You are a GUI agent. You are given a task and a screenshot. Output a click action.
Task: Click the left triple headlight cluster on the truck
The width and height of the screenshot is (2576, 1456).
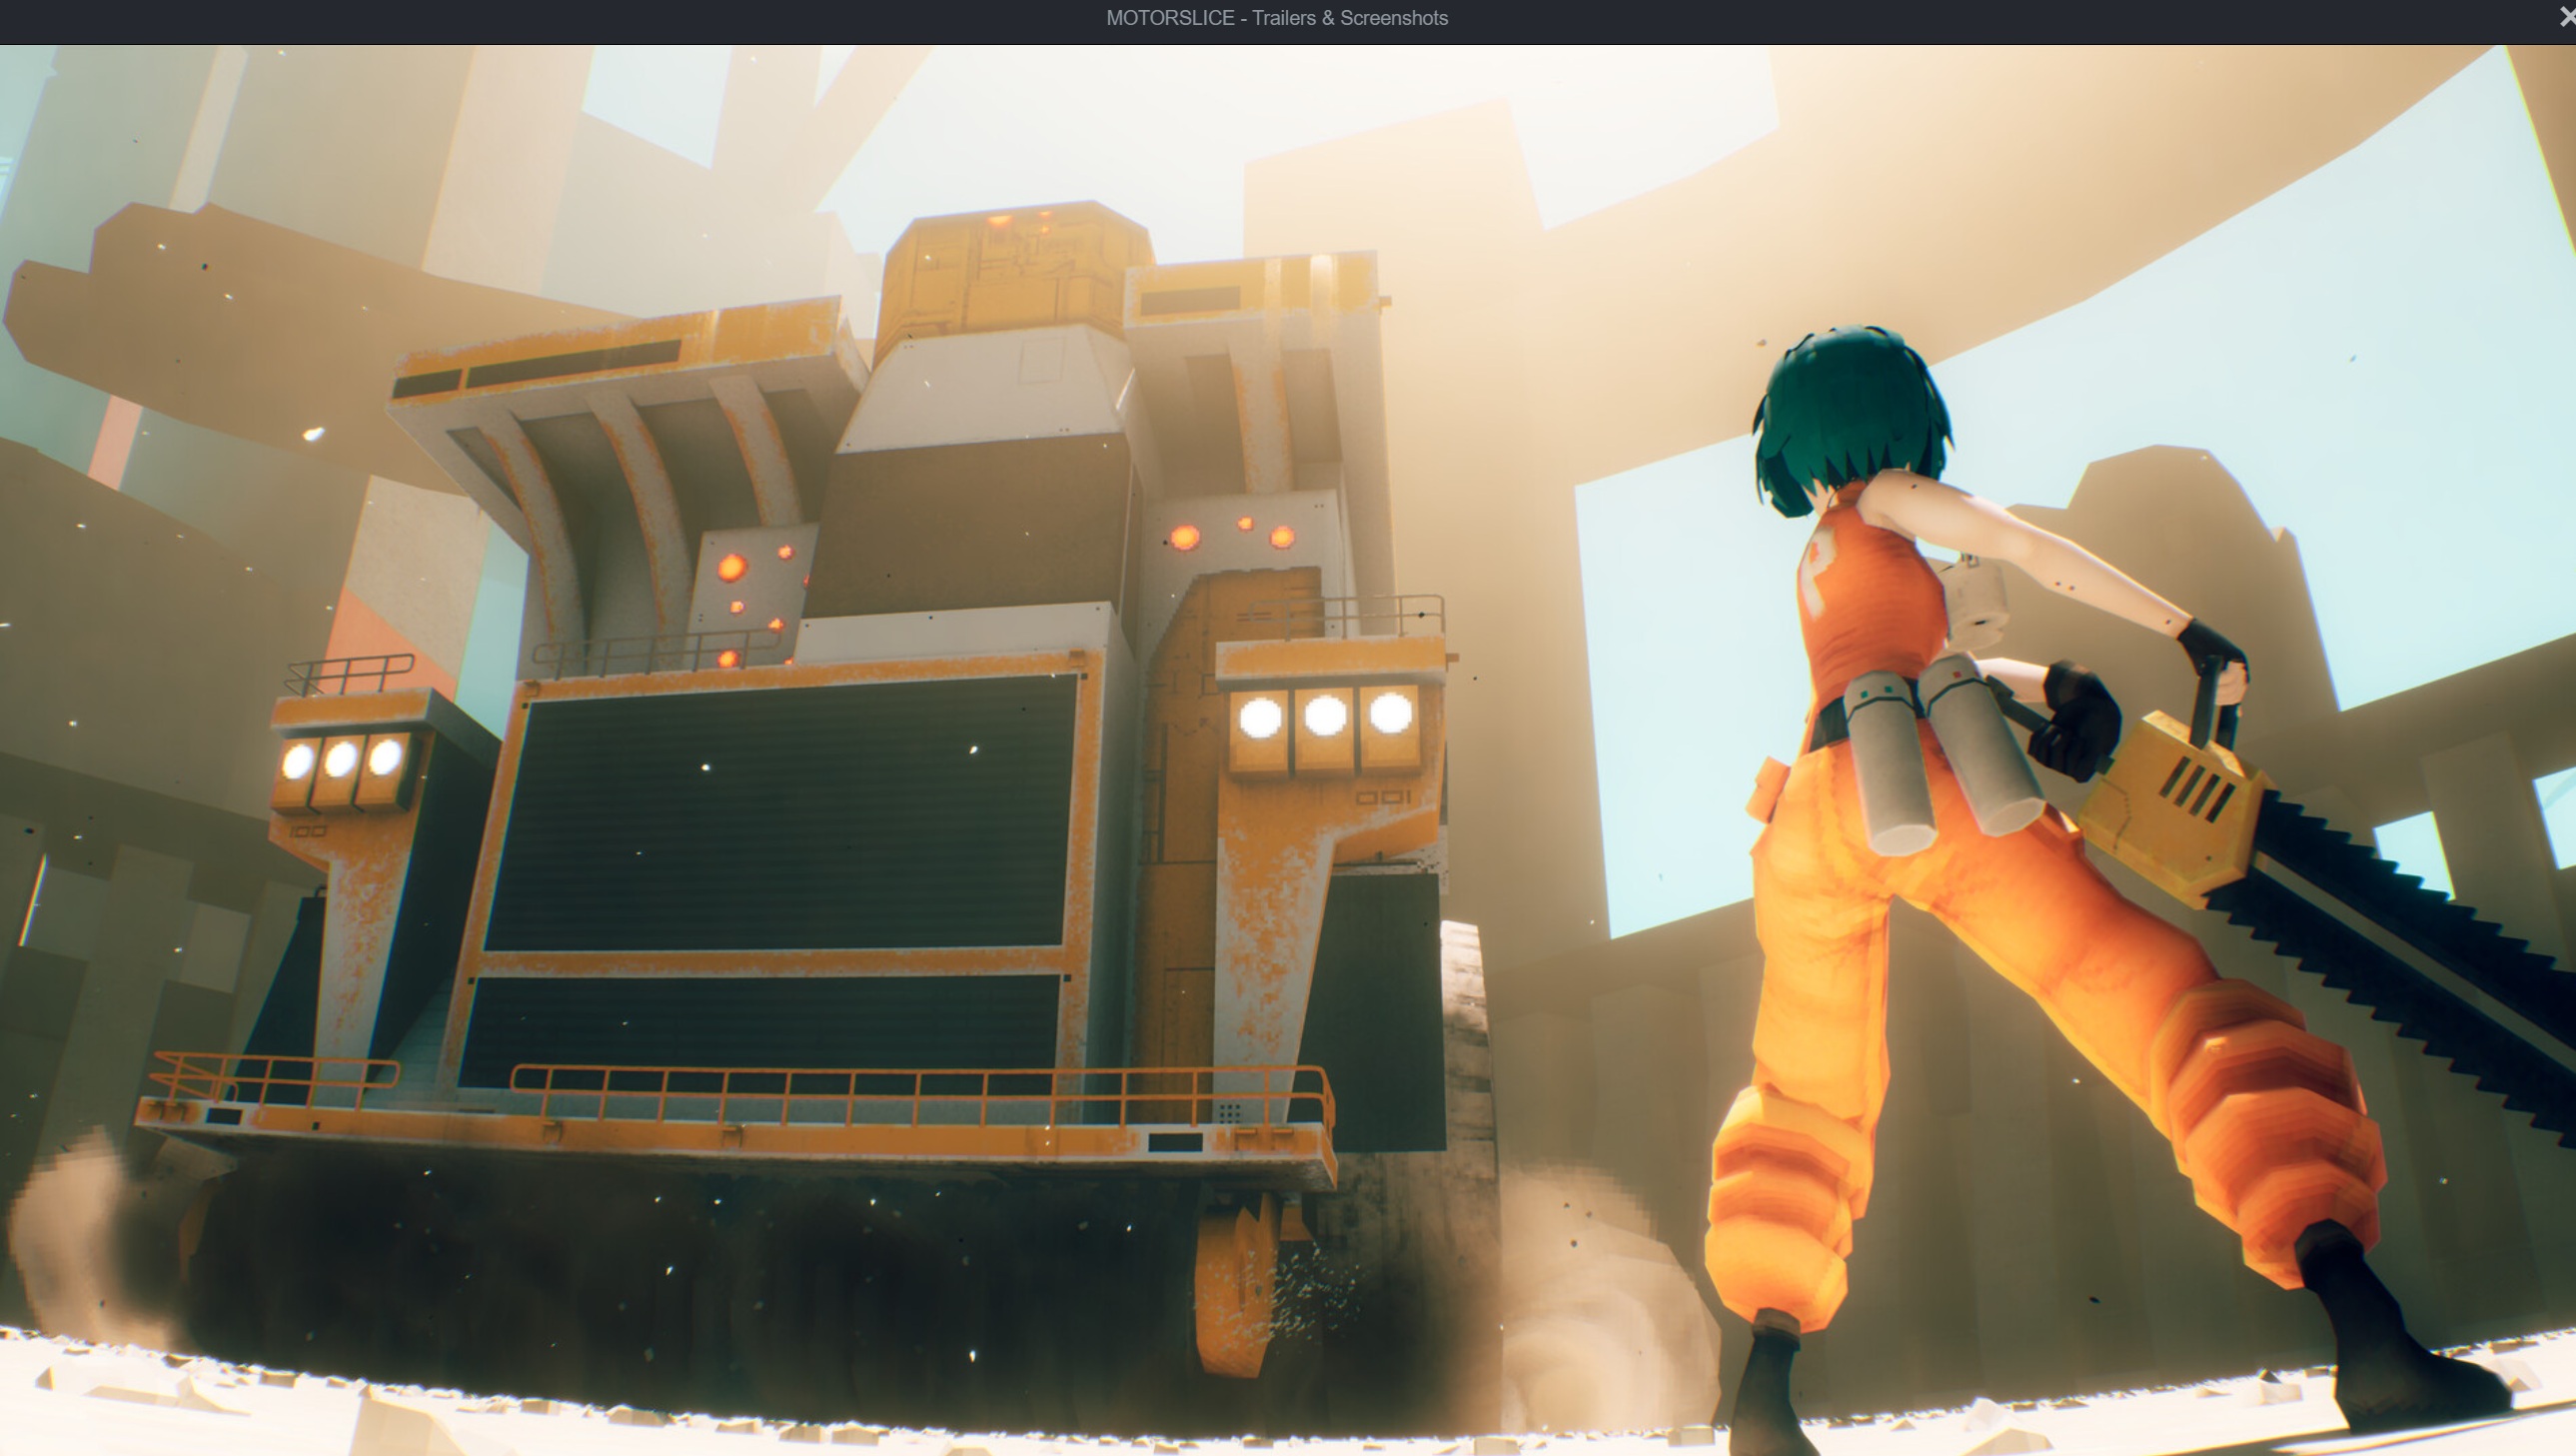340,762
